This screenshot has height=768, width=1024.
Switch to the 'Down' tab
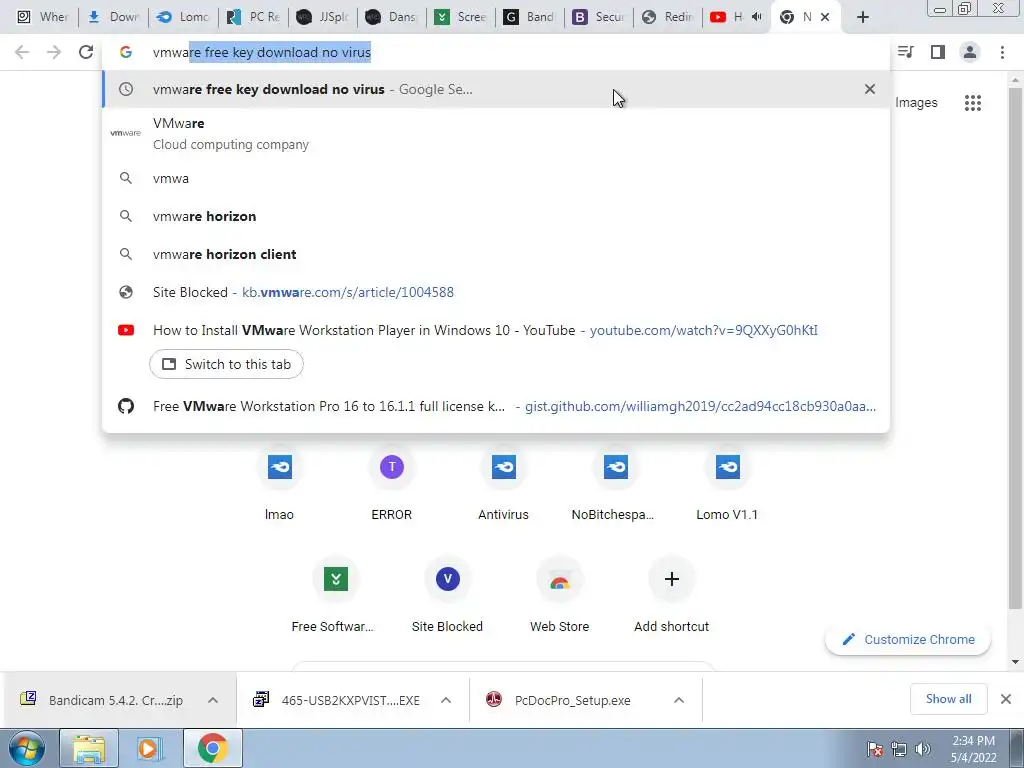coord(113,17)
